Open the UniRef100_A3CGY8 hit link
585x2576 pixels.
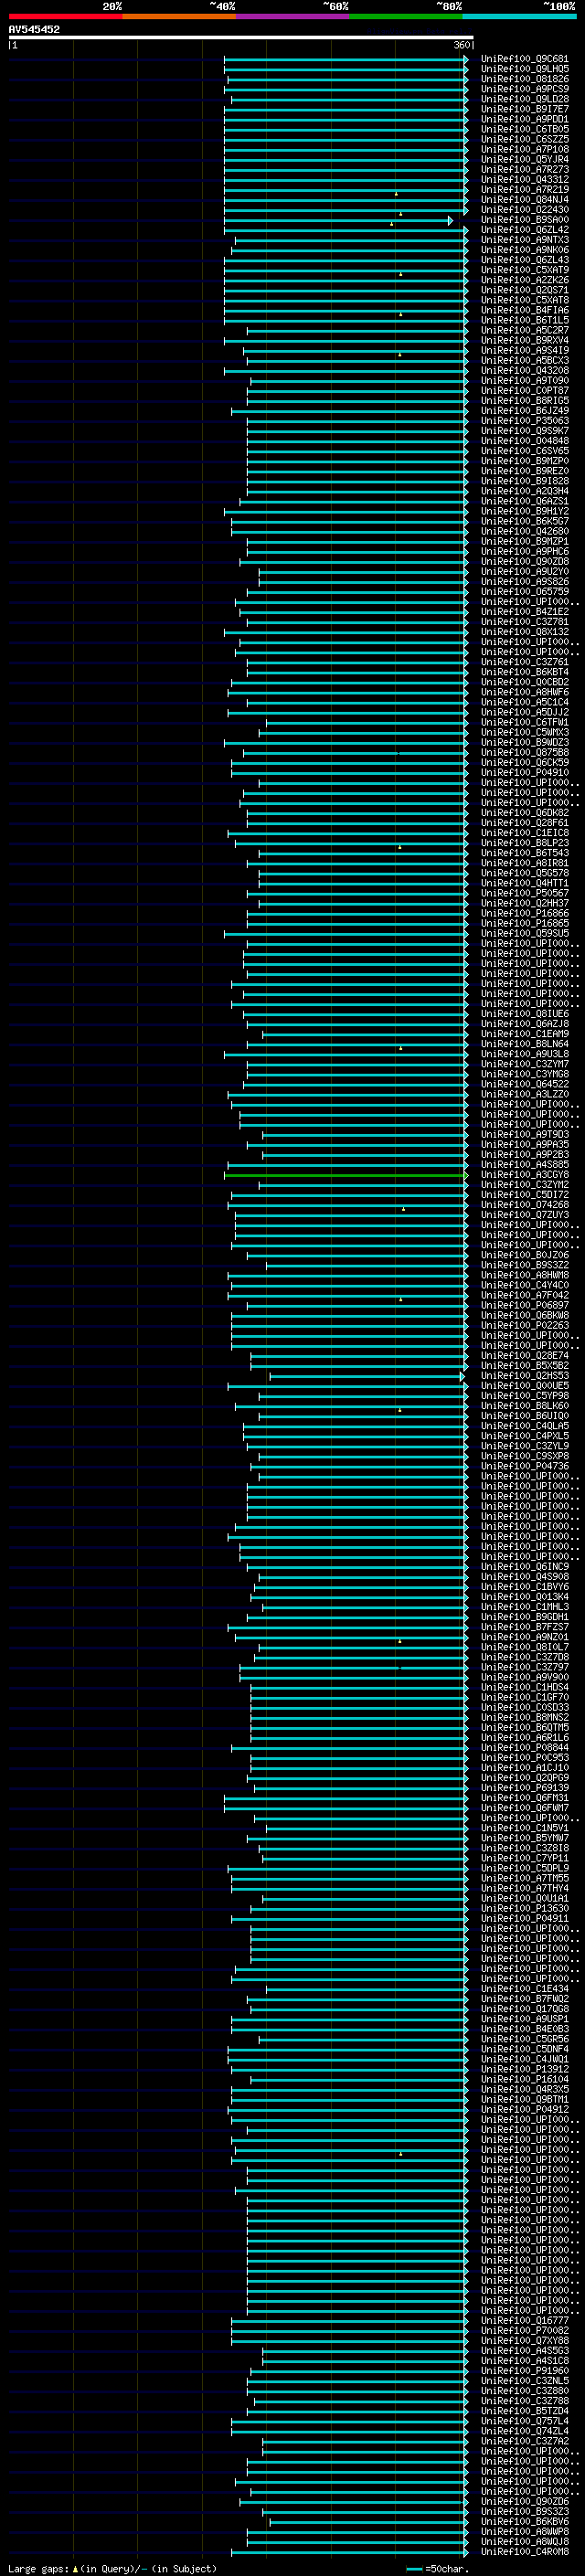(x=524, y=1175)
